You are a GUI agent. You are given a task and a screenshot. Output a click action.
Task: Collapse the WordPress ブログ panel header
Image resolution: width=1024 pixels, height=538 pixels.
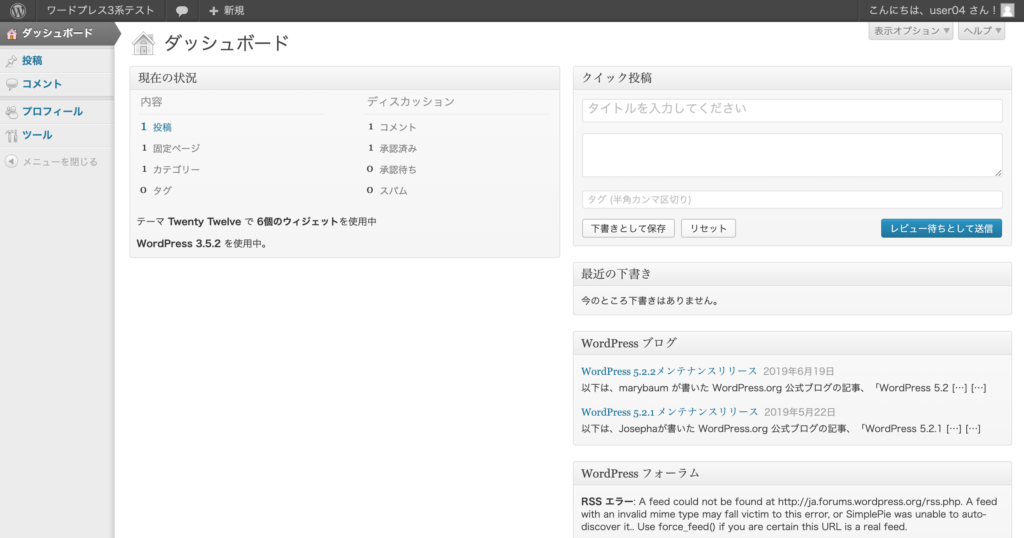(792, 343)
